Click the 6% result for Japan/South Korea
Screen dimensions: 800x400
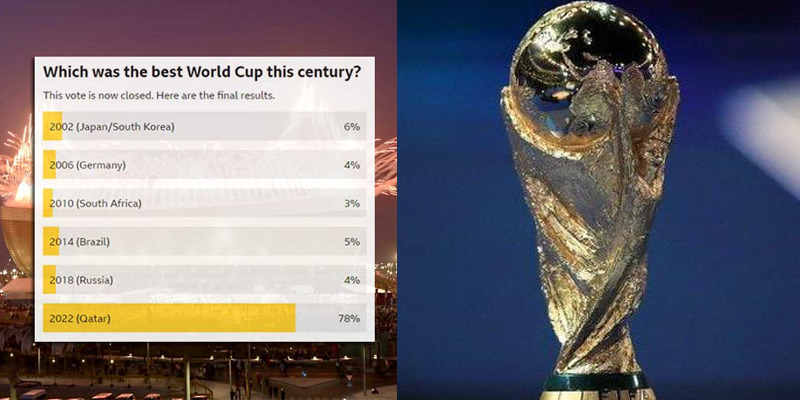click(x=352, y=127)
